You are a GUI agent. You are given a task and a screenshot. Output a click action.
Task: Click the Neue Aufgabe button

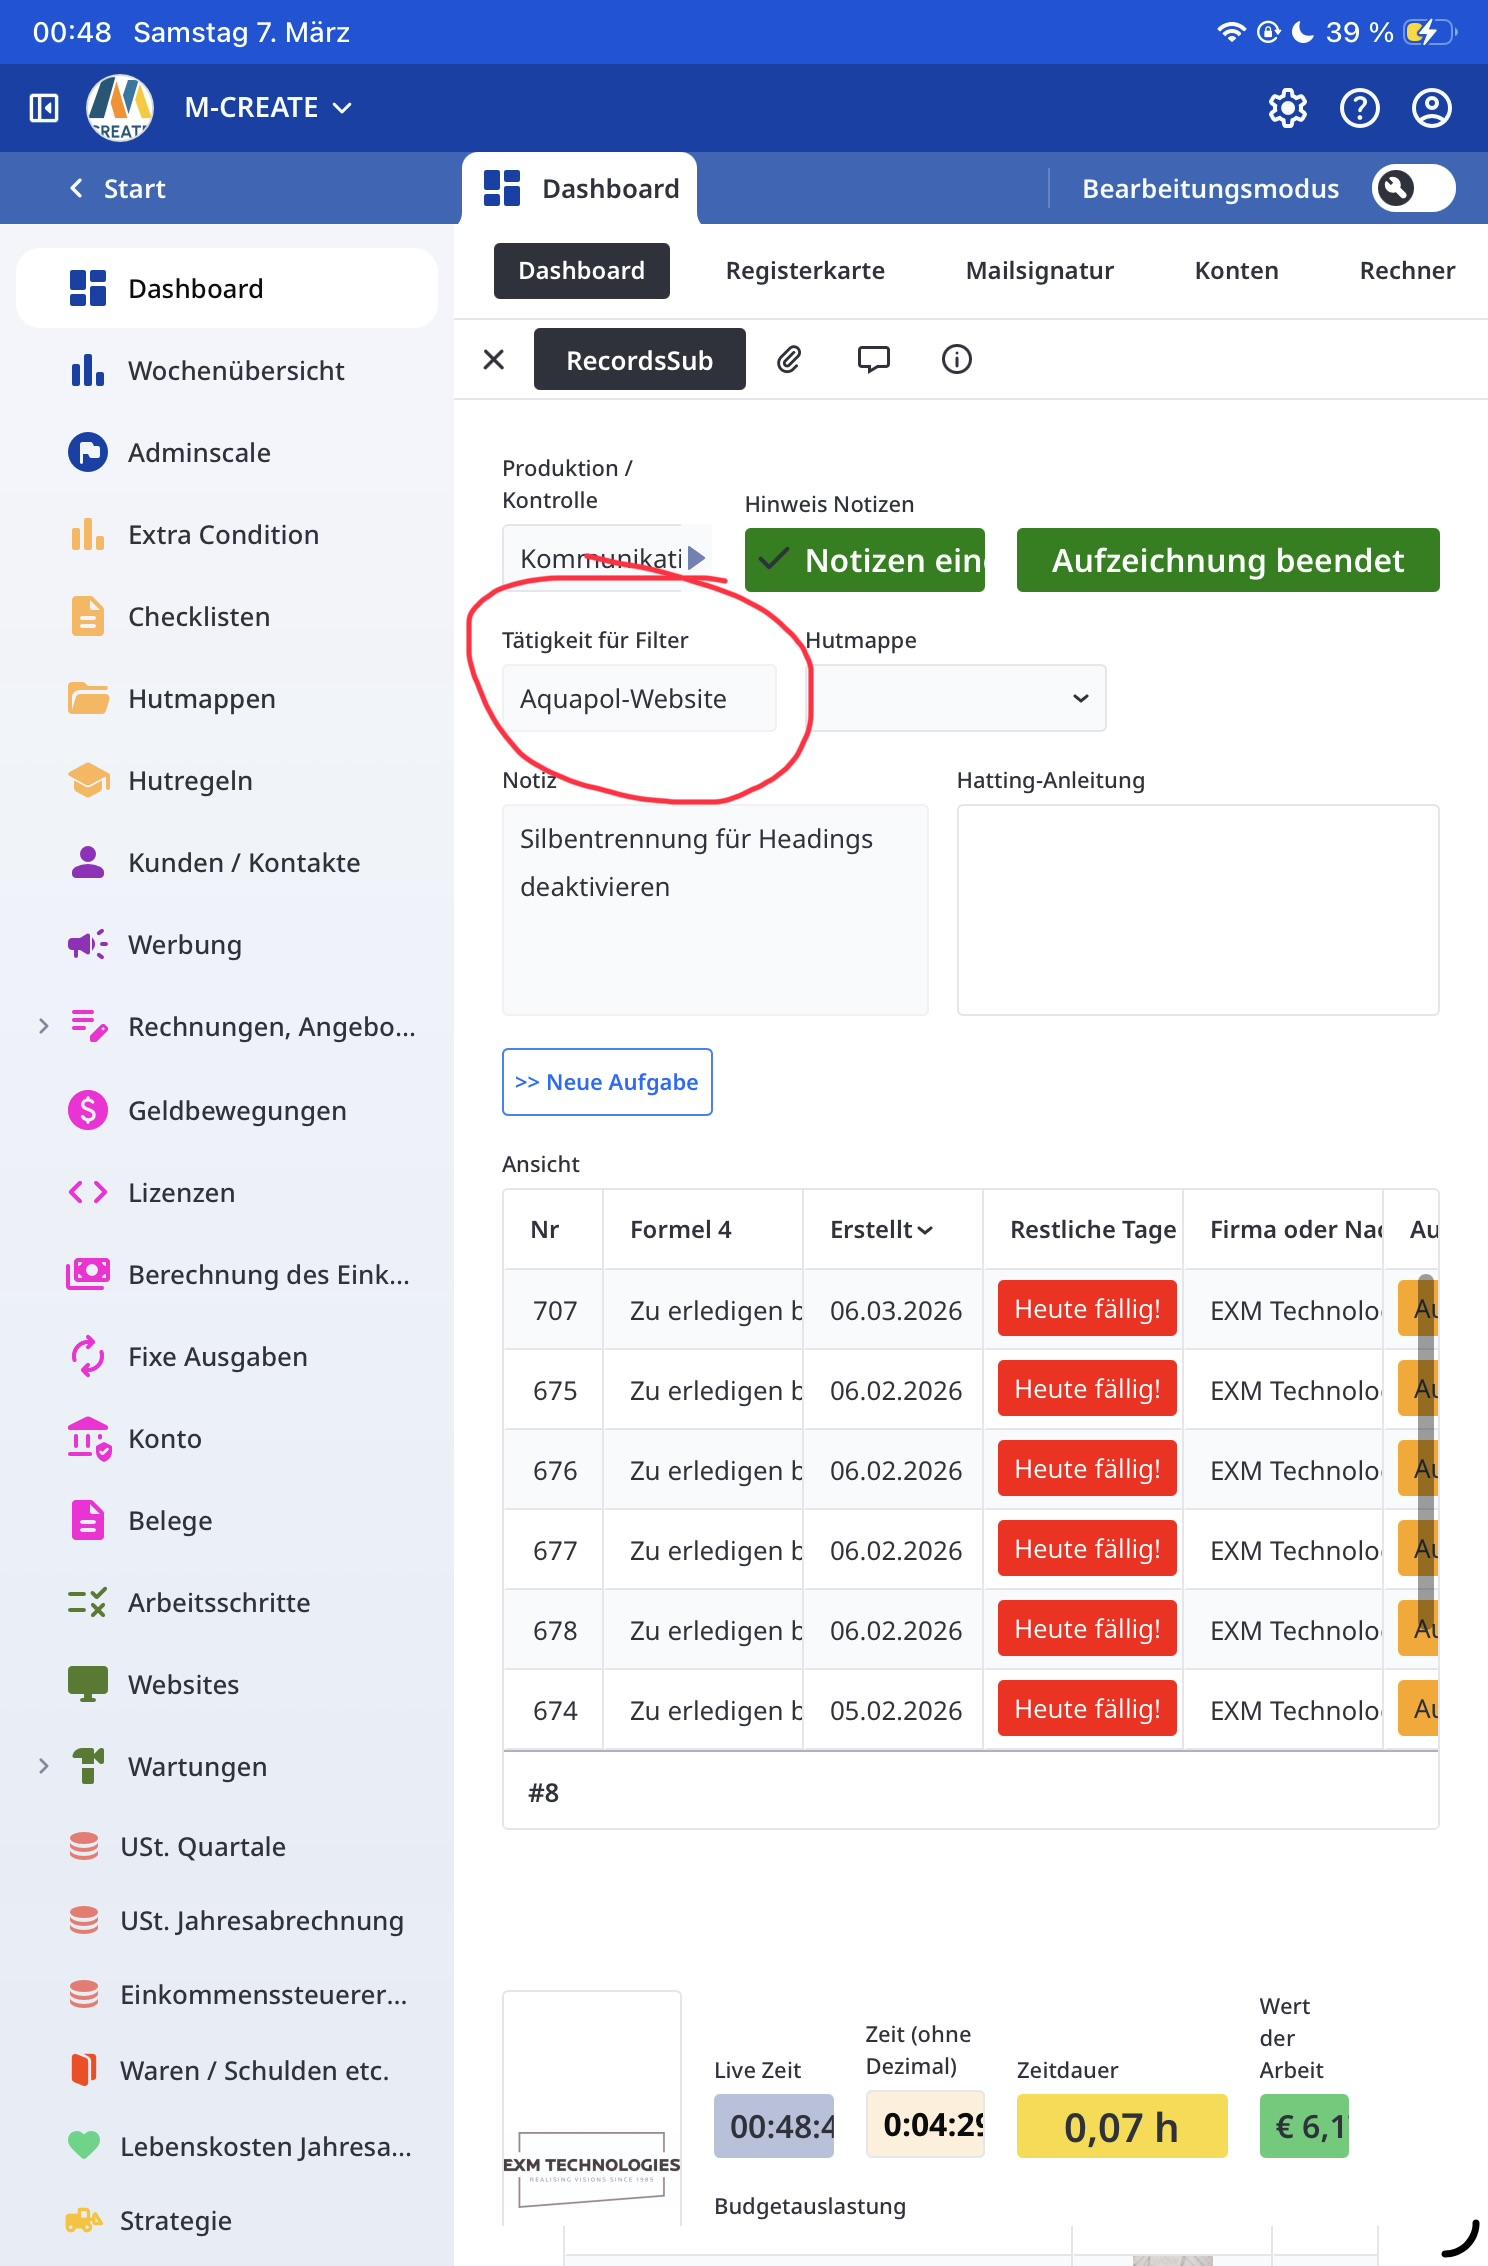pos(607,1082)
